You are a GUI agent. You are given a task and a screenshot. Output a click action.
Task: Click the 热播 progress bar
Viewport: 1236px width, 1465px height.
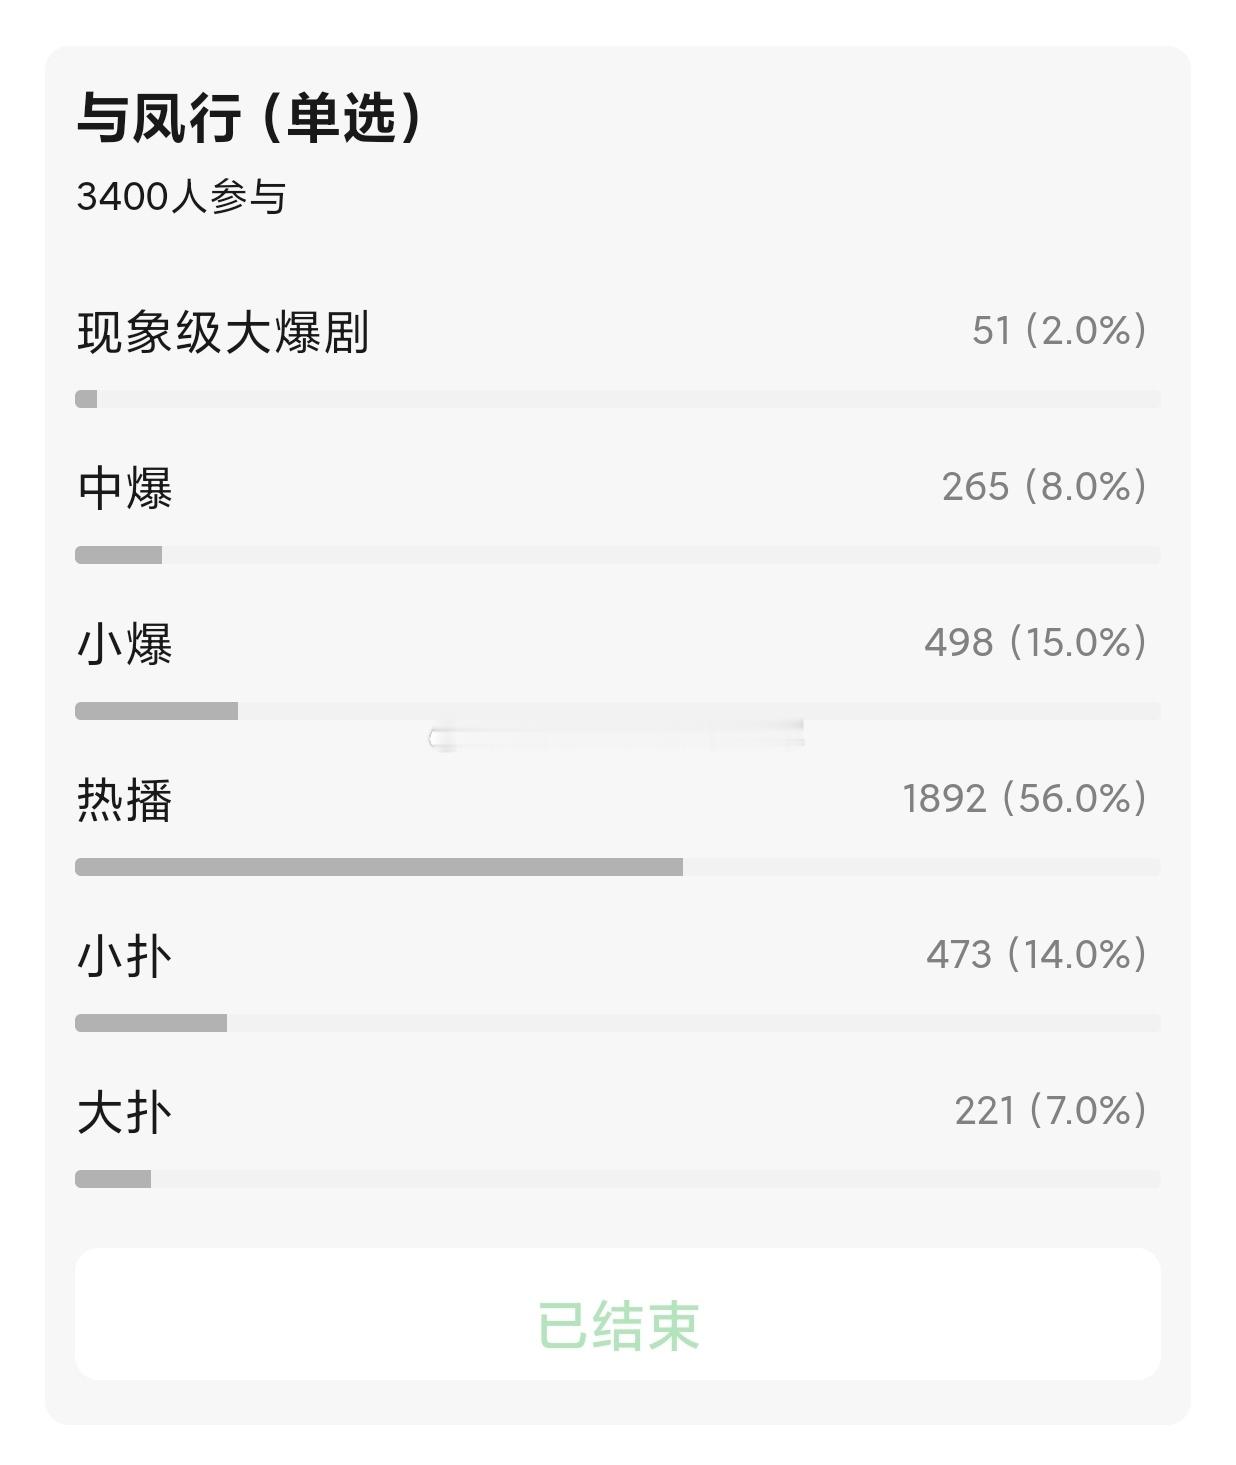618,867
